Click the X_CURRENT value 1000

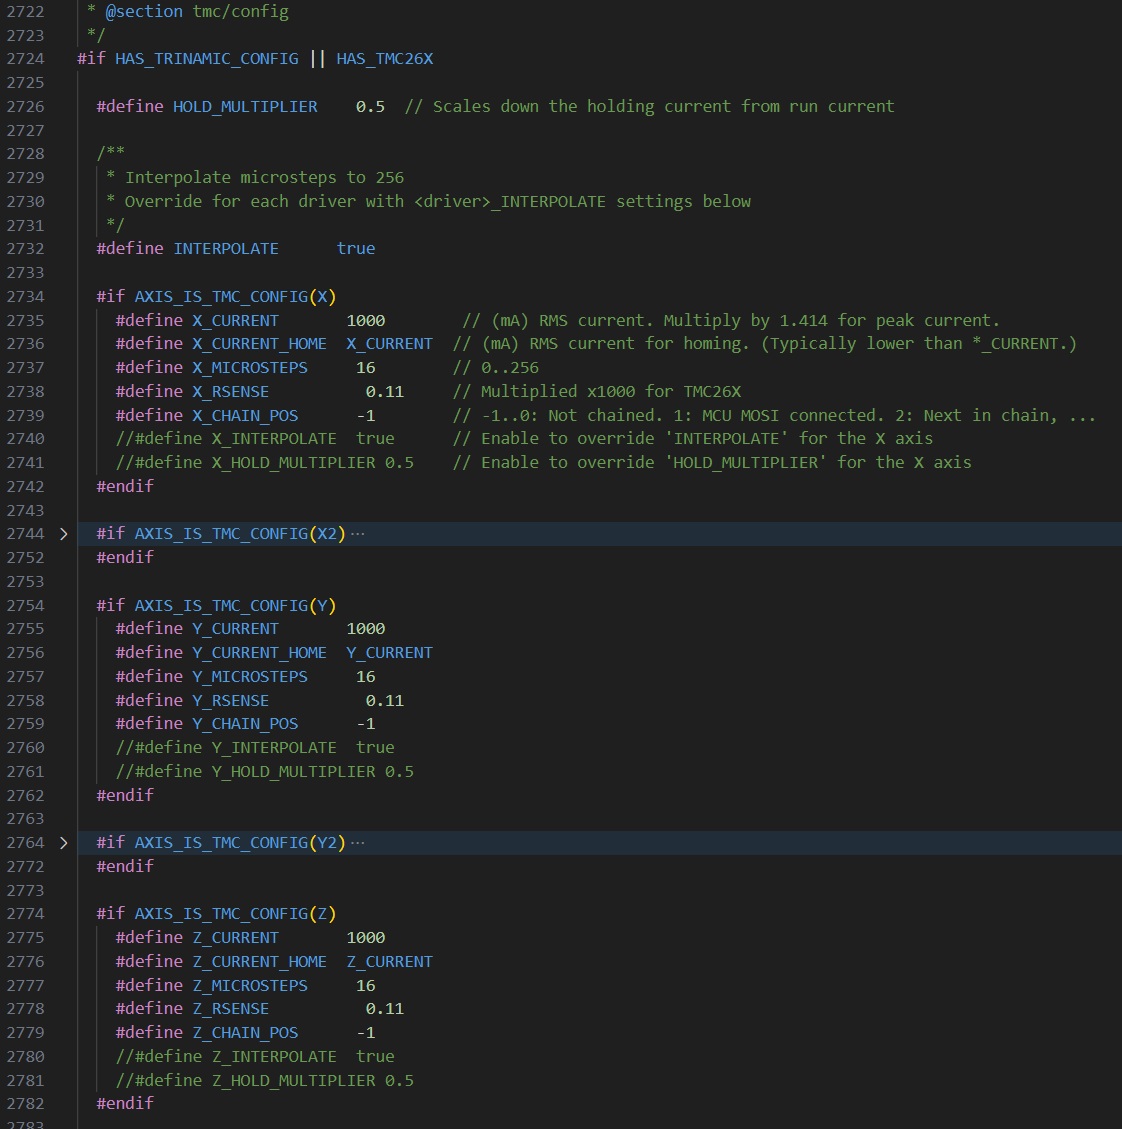click(366, 320)
